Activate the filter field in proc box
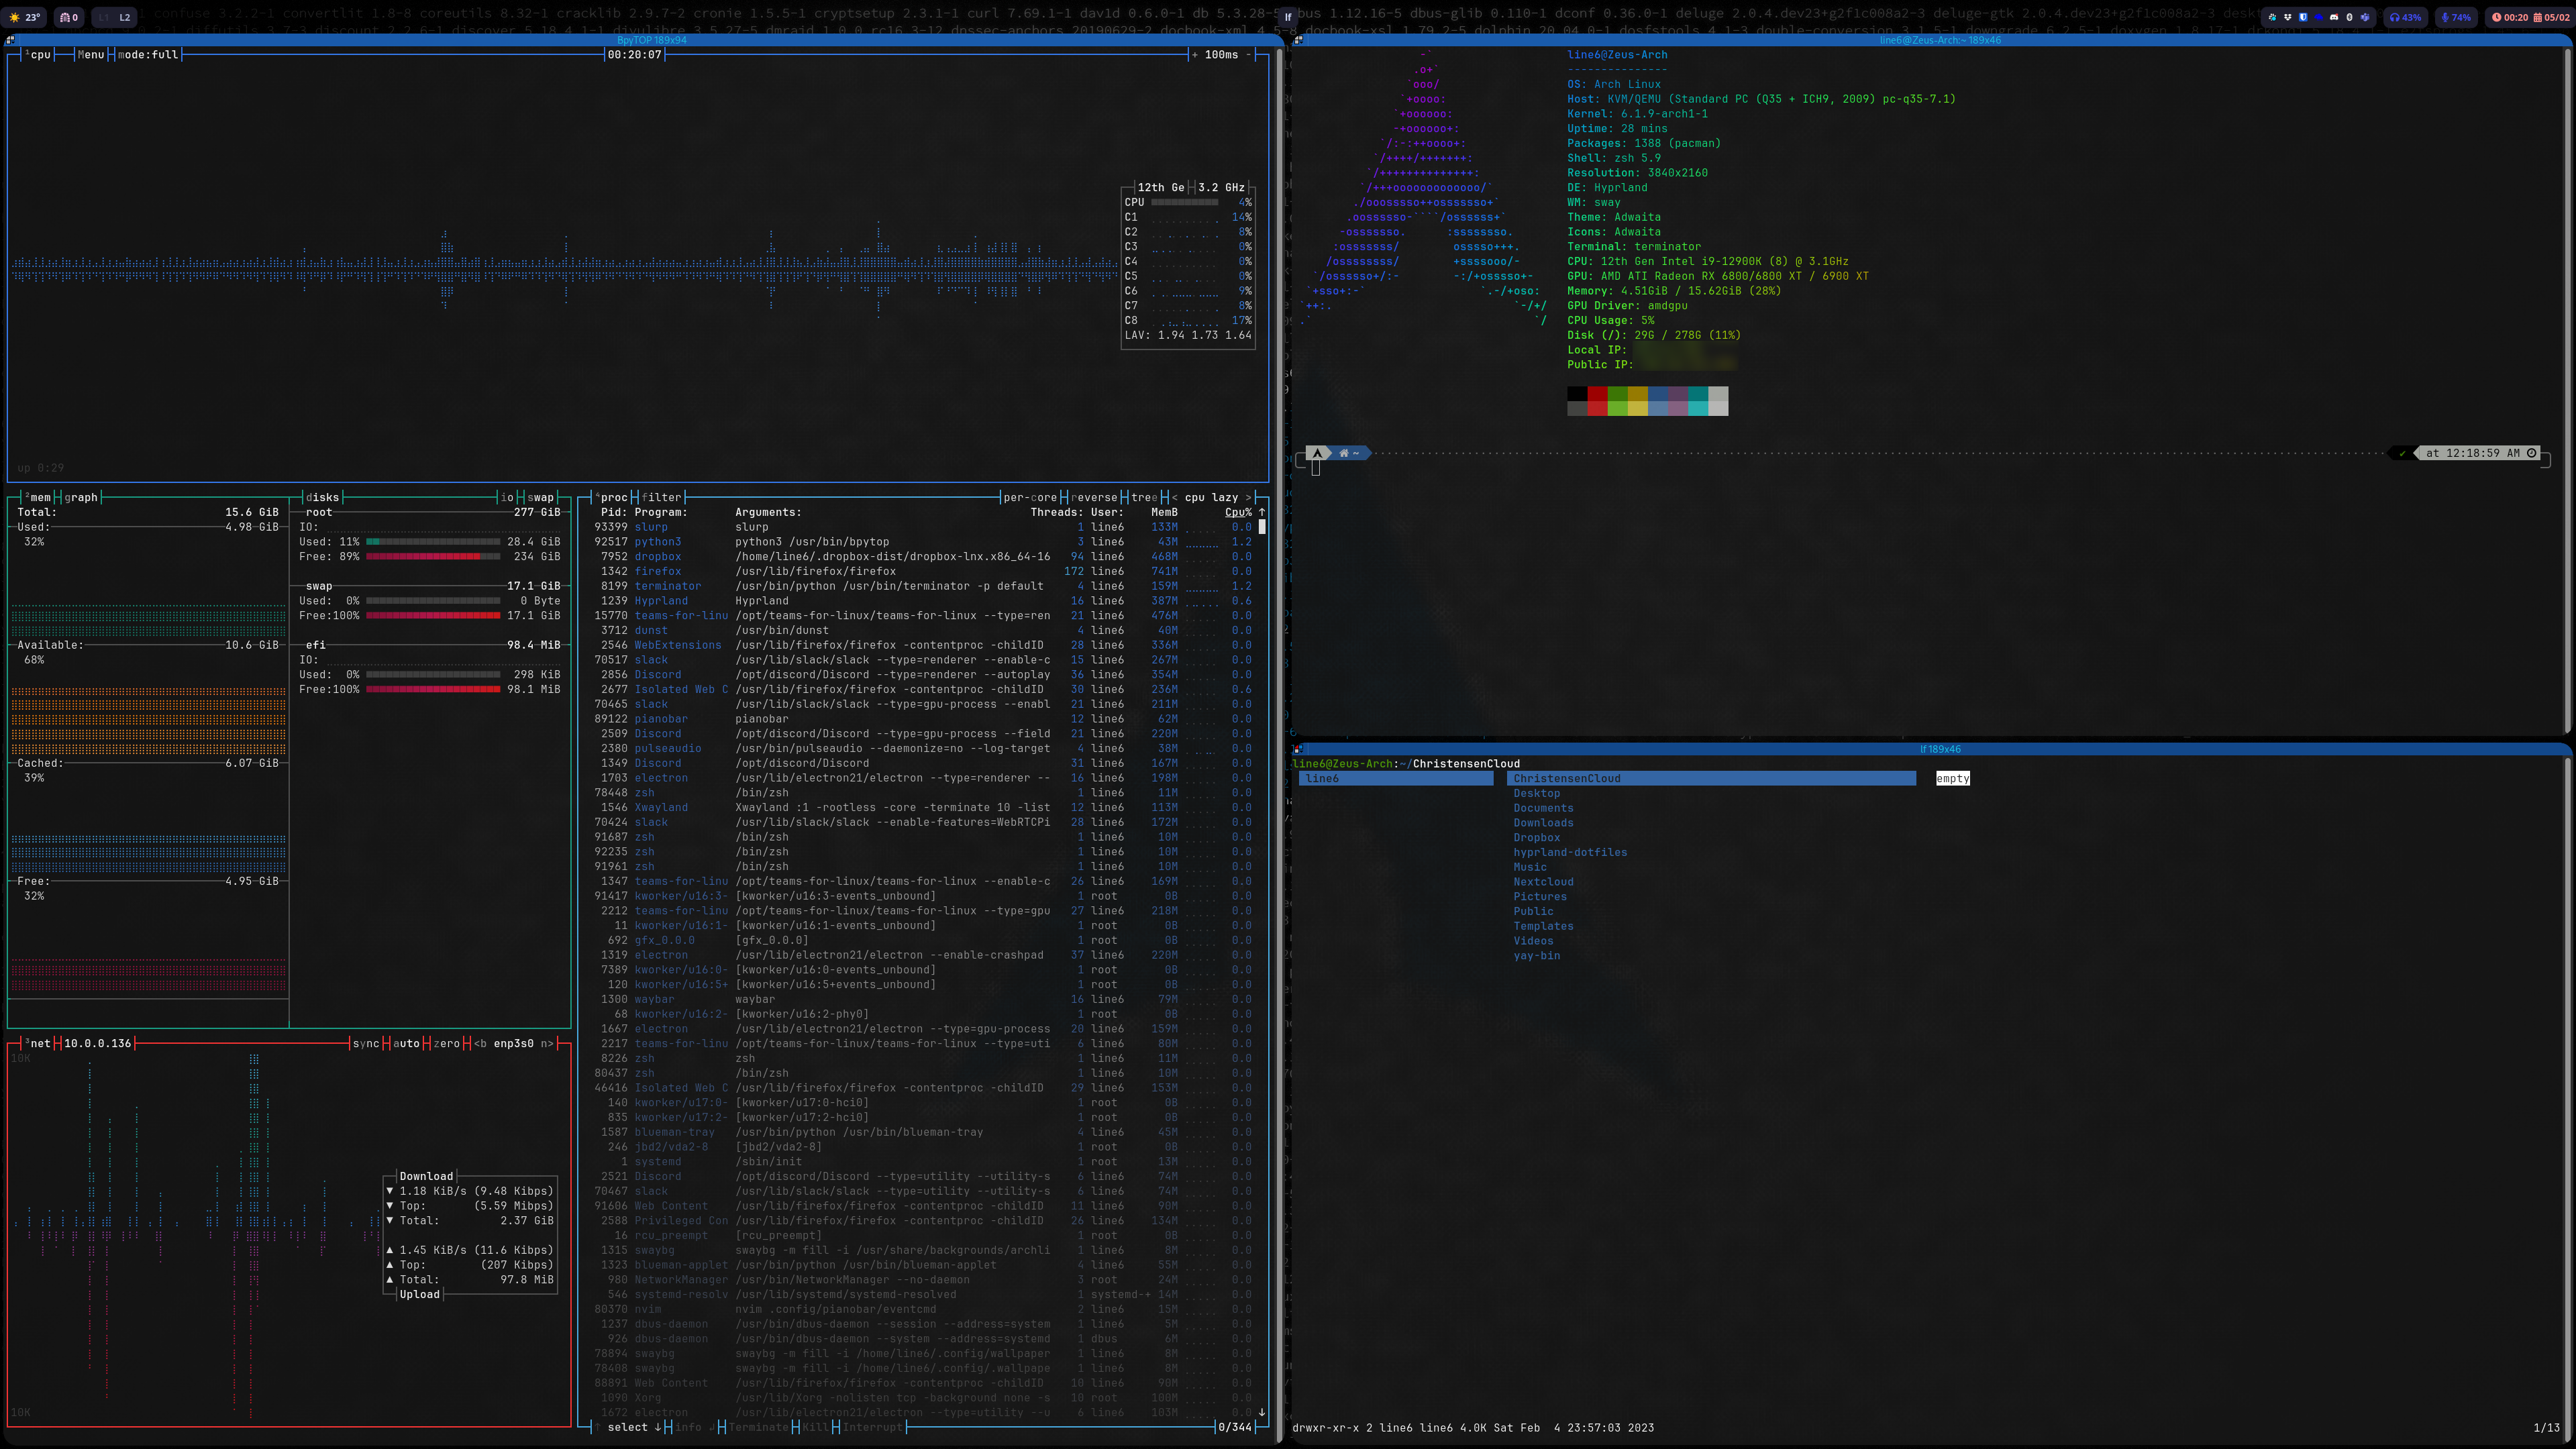Screen dimensions: 2576x1449 pos(662,497)
